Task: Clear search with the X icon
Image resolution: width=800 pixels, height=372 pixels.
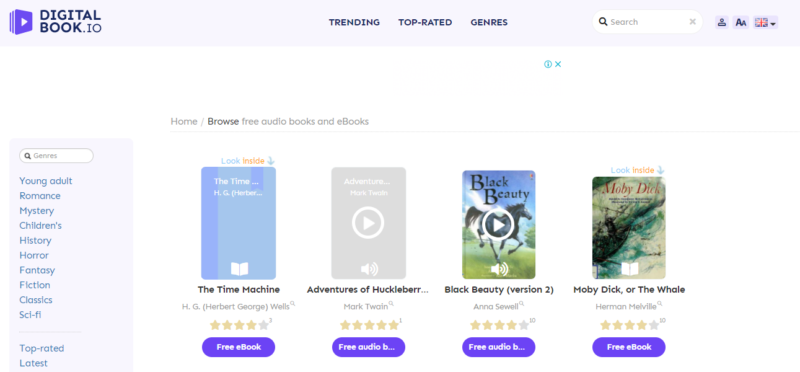Action: tap(692, 22)
